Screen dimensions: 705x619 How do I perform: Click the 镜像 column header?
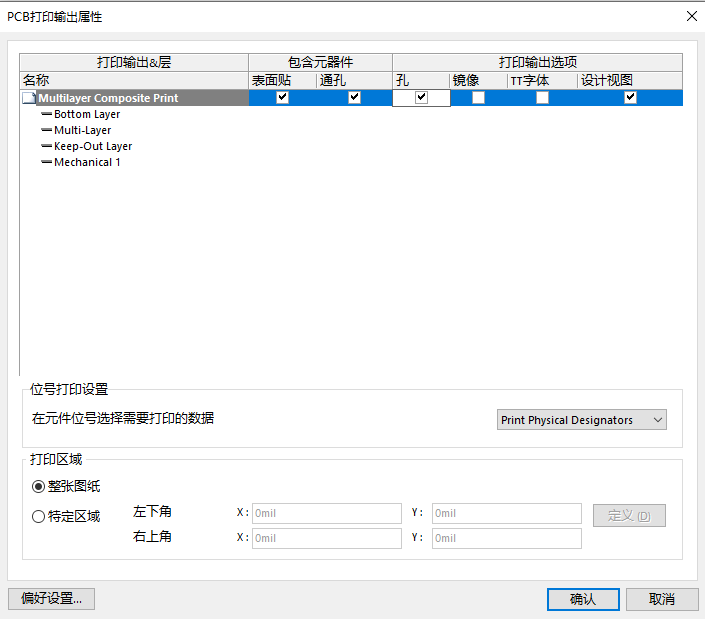[479, 80]
